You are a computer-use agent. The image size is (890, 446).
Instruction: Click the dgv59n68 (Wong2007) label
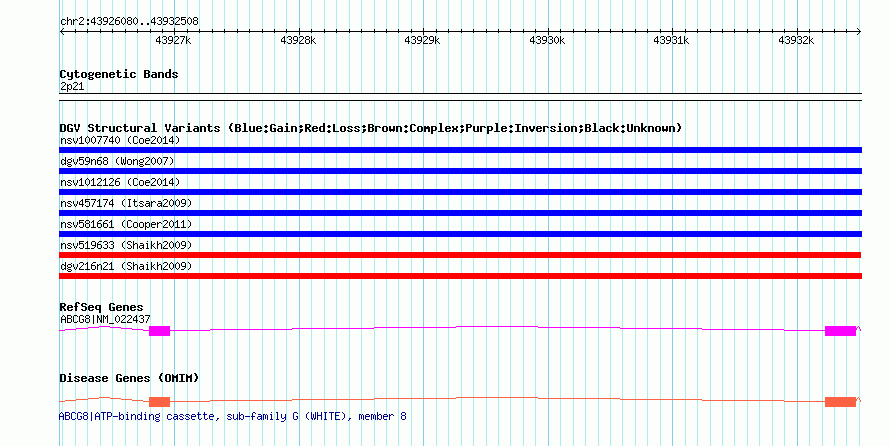pyautogui.click(x=117, y=161)
